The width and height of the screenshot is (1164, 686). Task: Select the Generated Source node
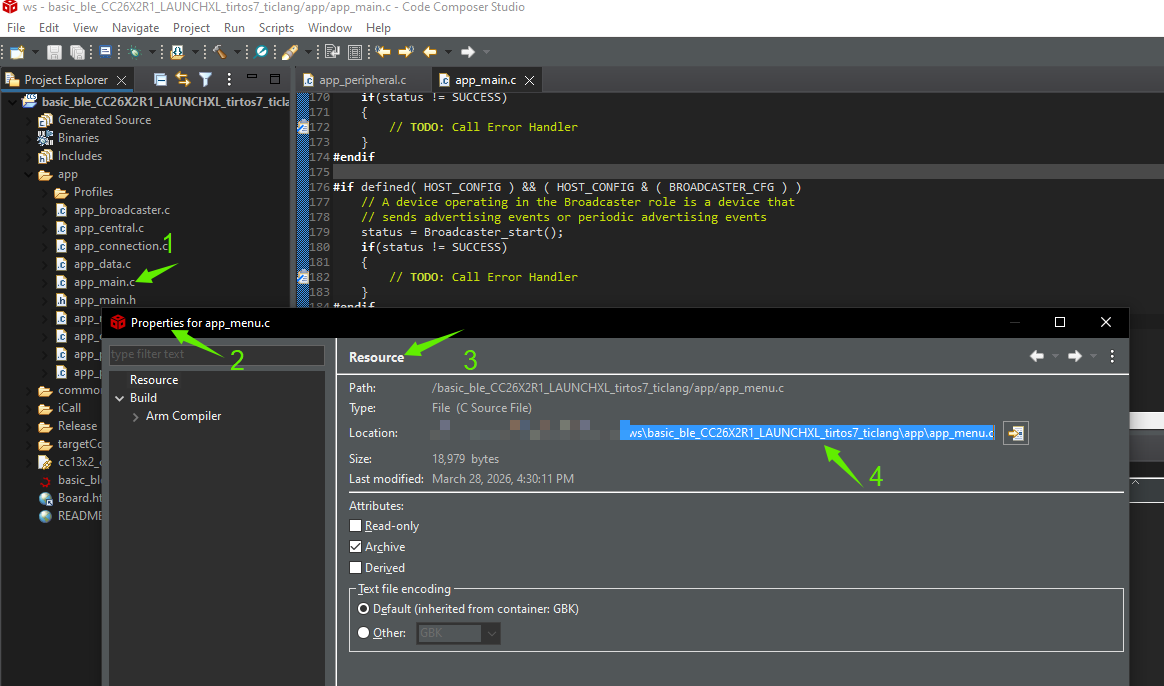(104, 120)
